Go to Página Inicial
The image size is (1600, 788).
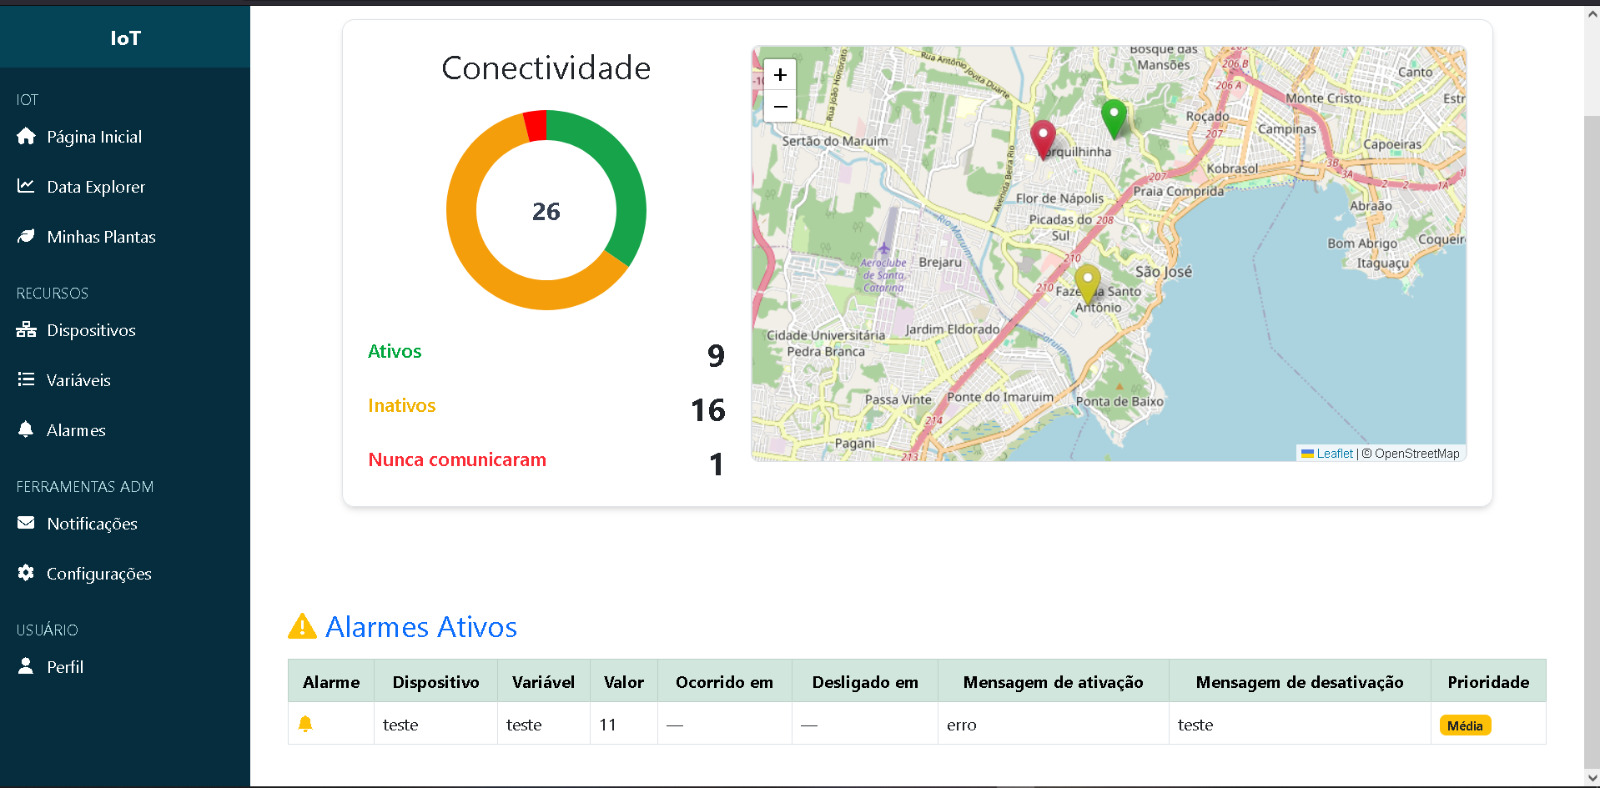94,137
